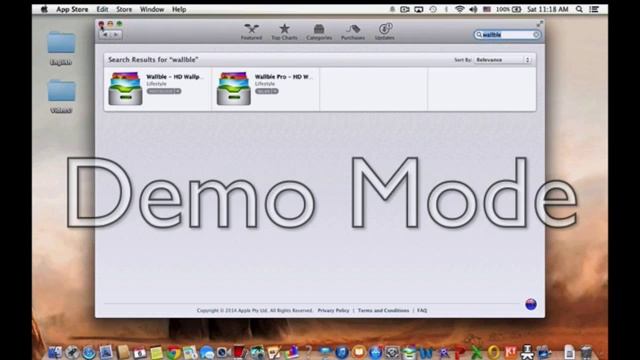Viewport: 640px width, 360px height.
Task: Open the Help menu
Action: coord(179,9)
